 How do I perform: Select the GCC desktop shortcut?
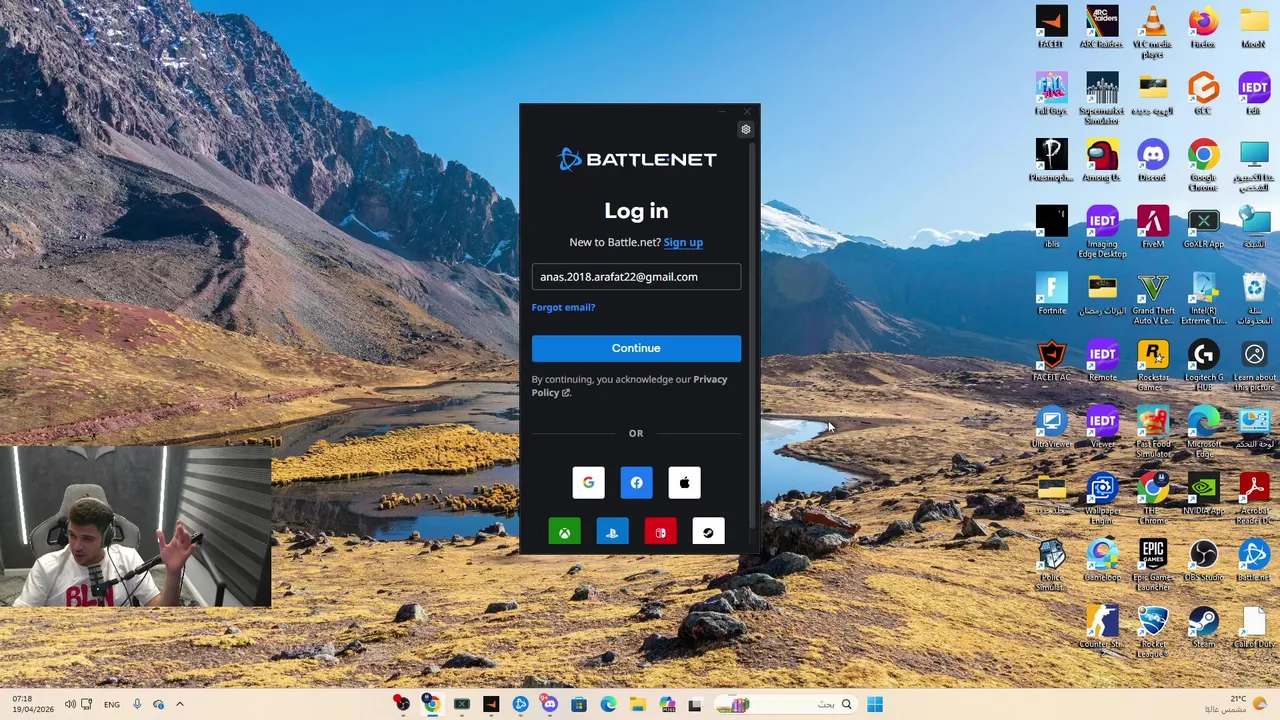click(x=1203, y=94)
